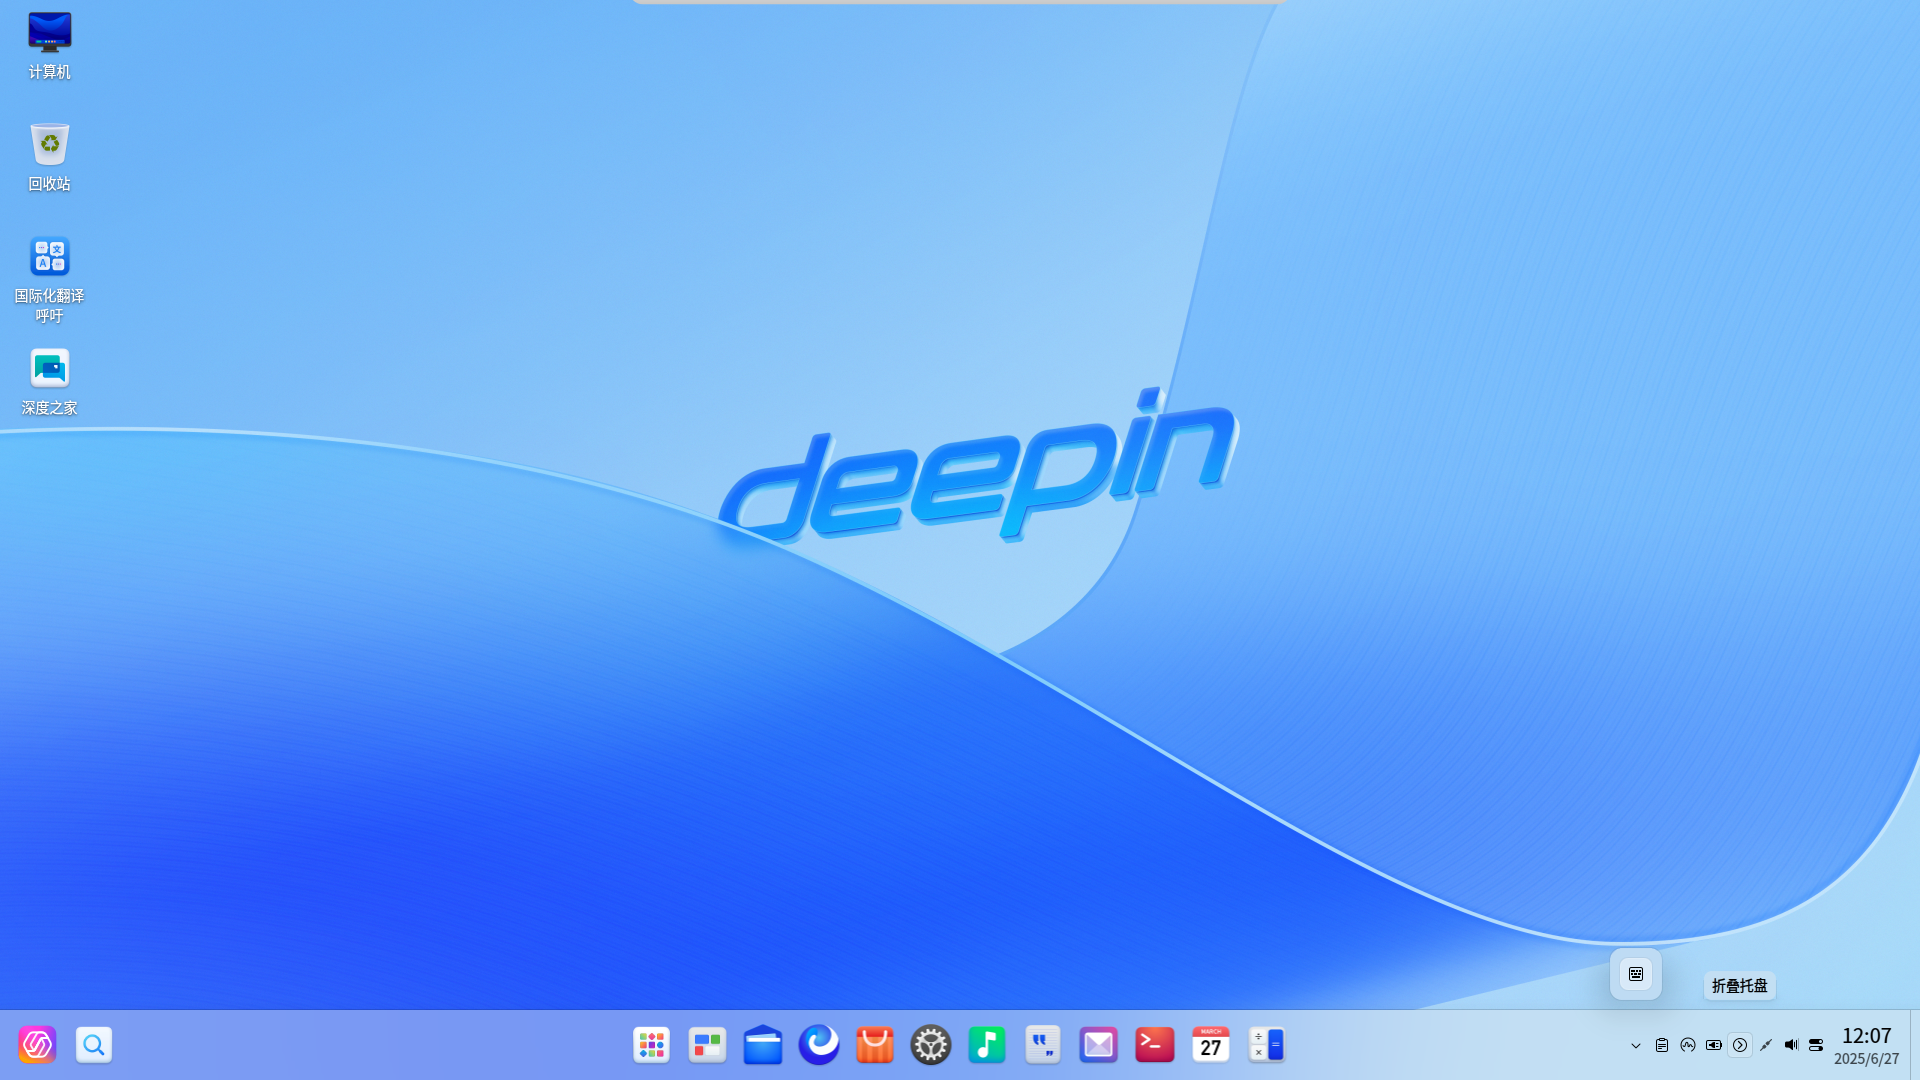Open the pink AI assistant icon in dock
Image resolution: width=1920 pixels, height=1080 pixels.
click(37, 1045)
